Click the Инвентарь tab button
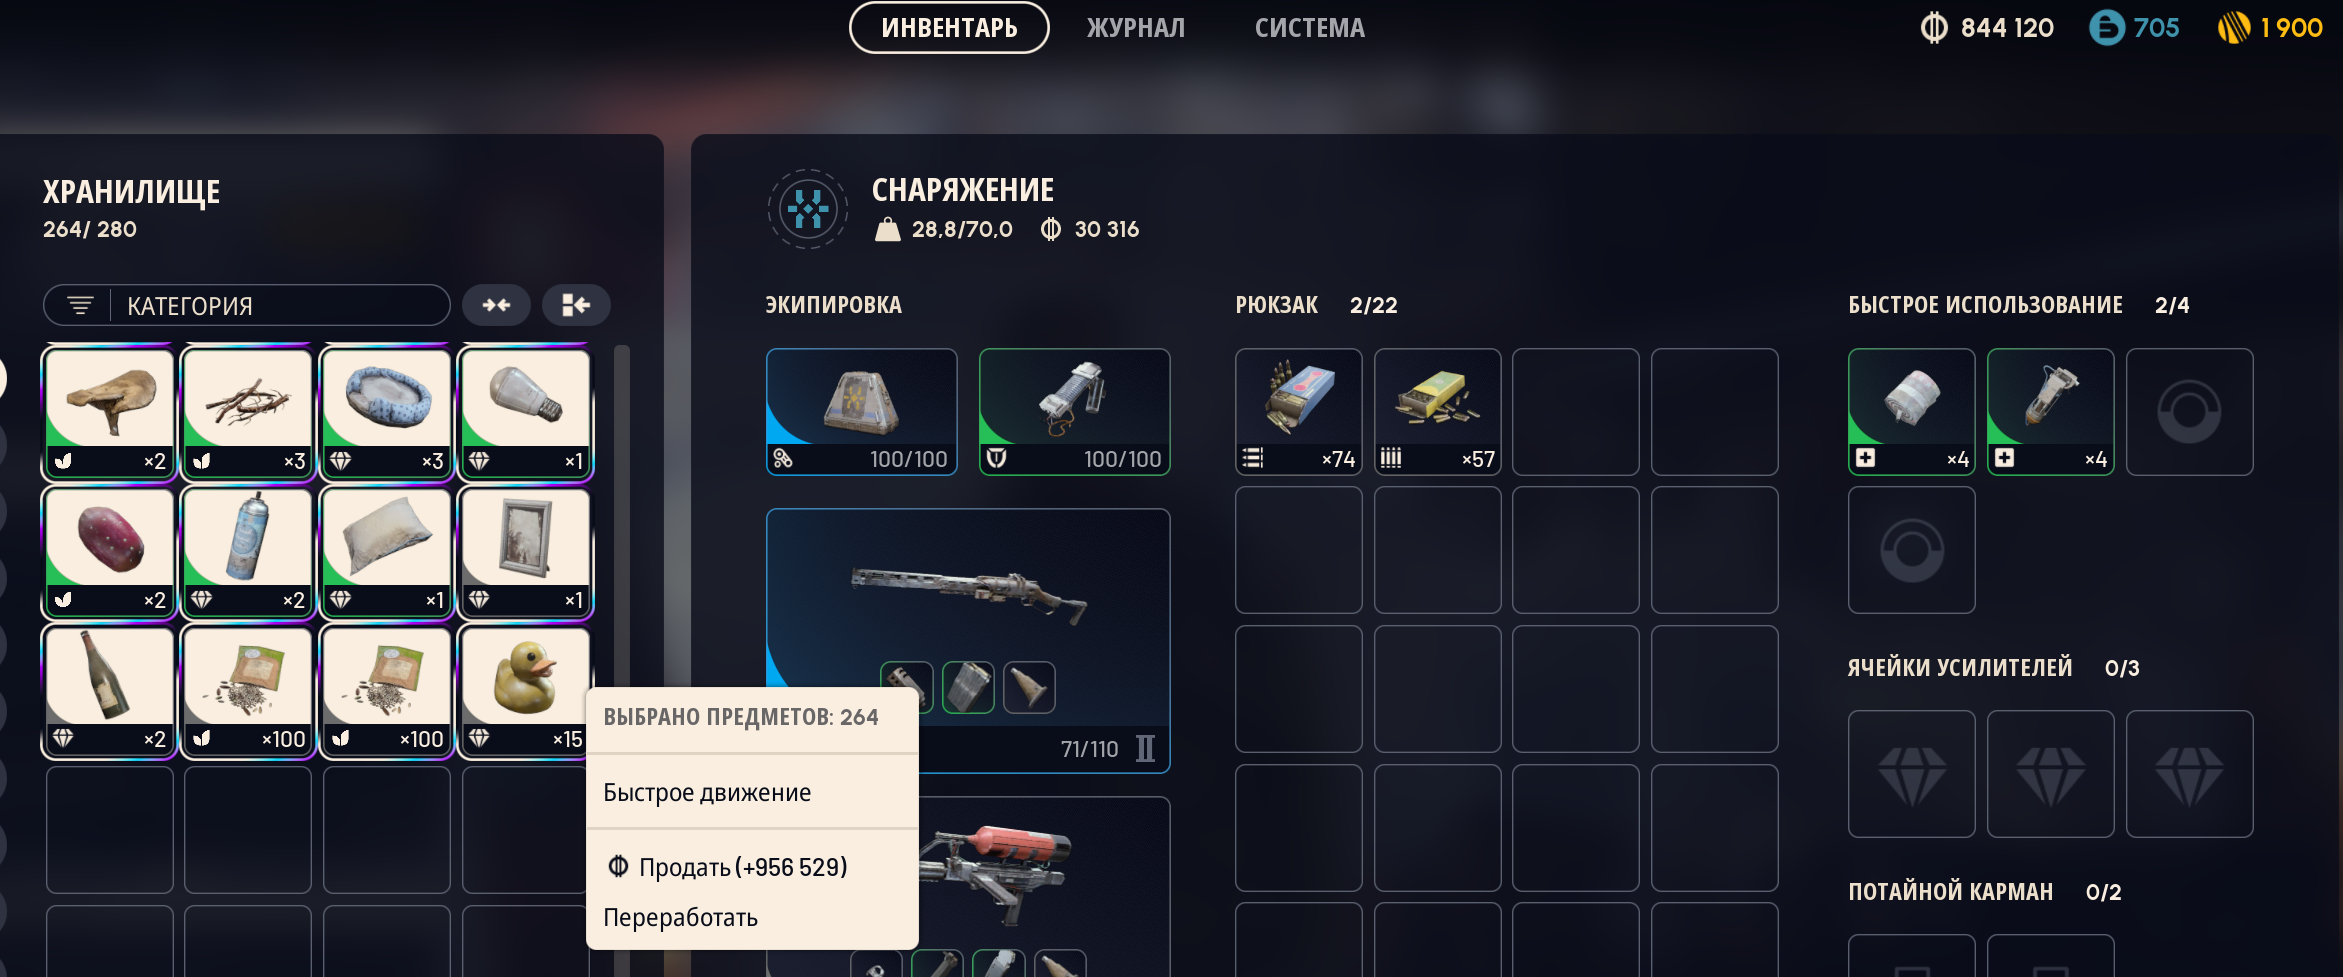 point(949,28)
